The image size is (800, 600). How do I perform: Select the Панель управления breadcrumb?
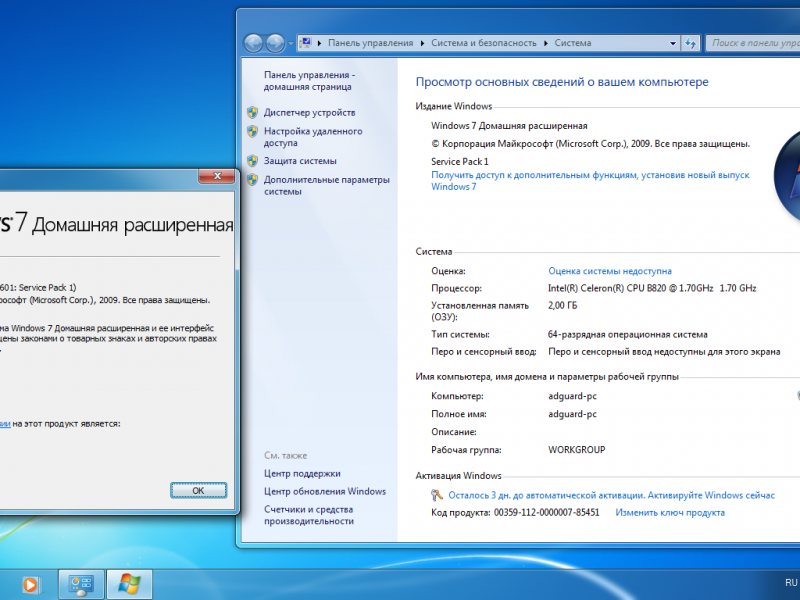pos(370,43)
